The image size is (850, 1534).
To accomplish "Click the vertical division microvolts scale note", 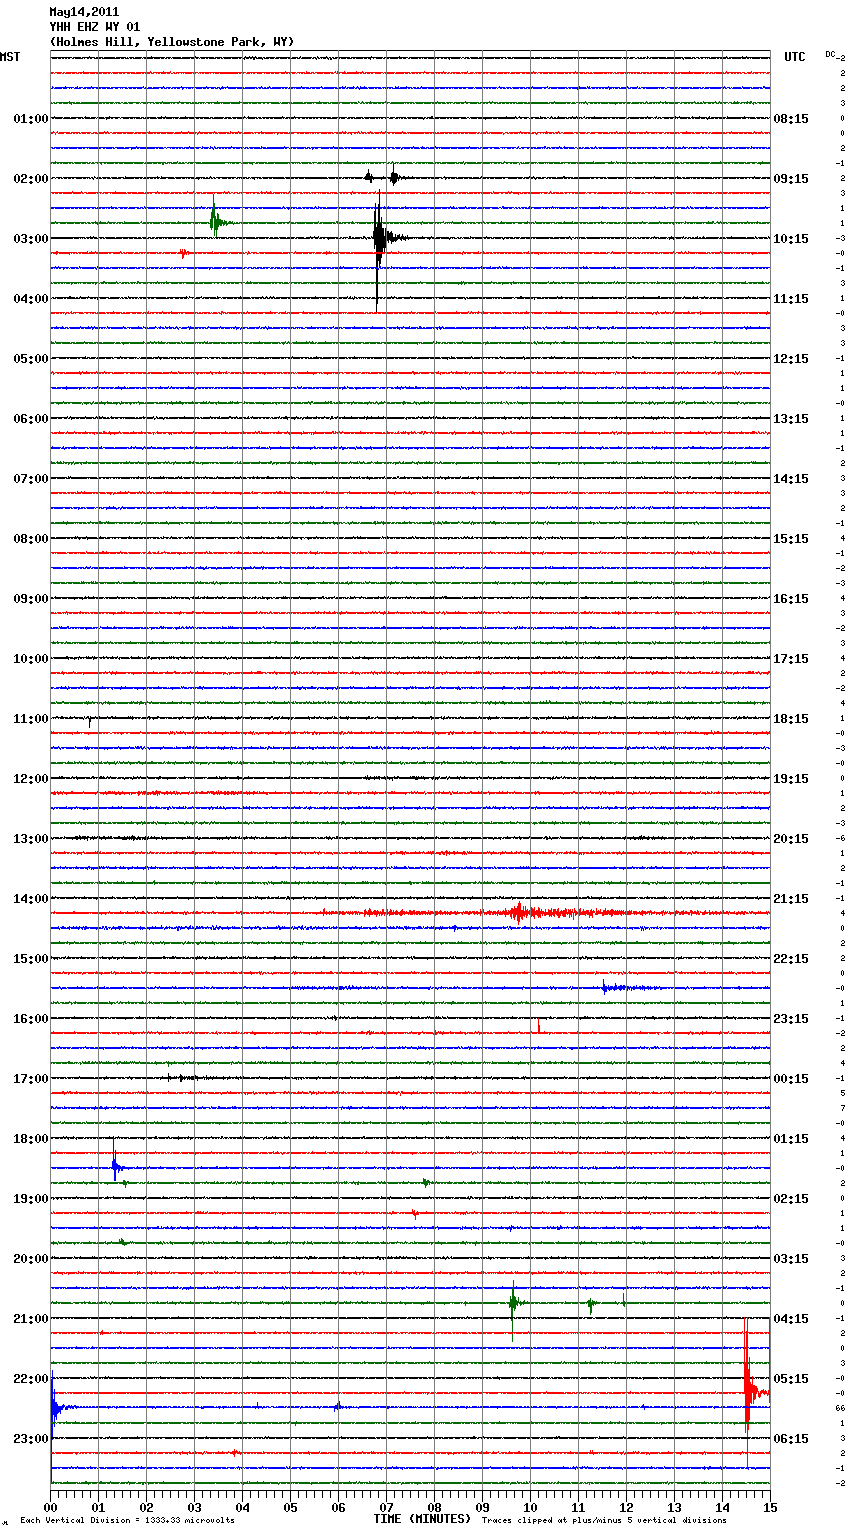I will [127, 1520].
